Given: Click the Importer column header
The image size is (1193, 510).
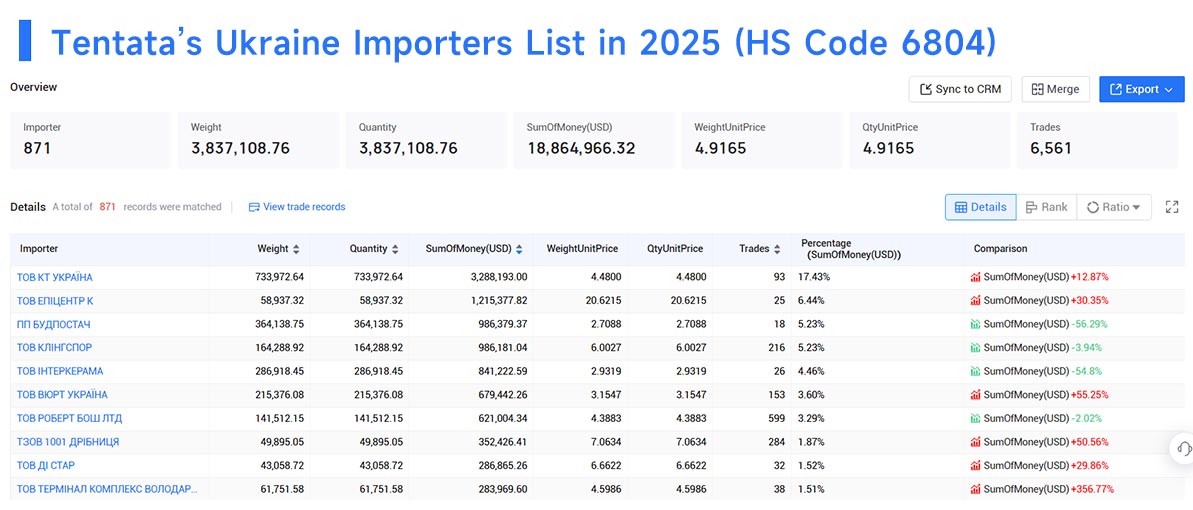Looking at the screenshot, I should [39, 249].
